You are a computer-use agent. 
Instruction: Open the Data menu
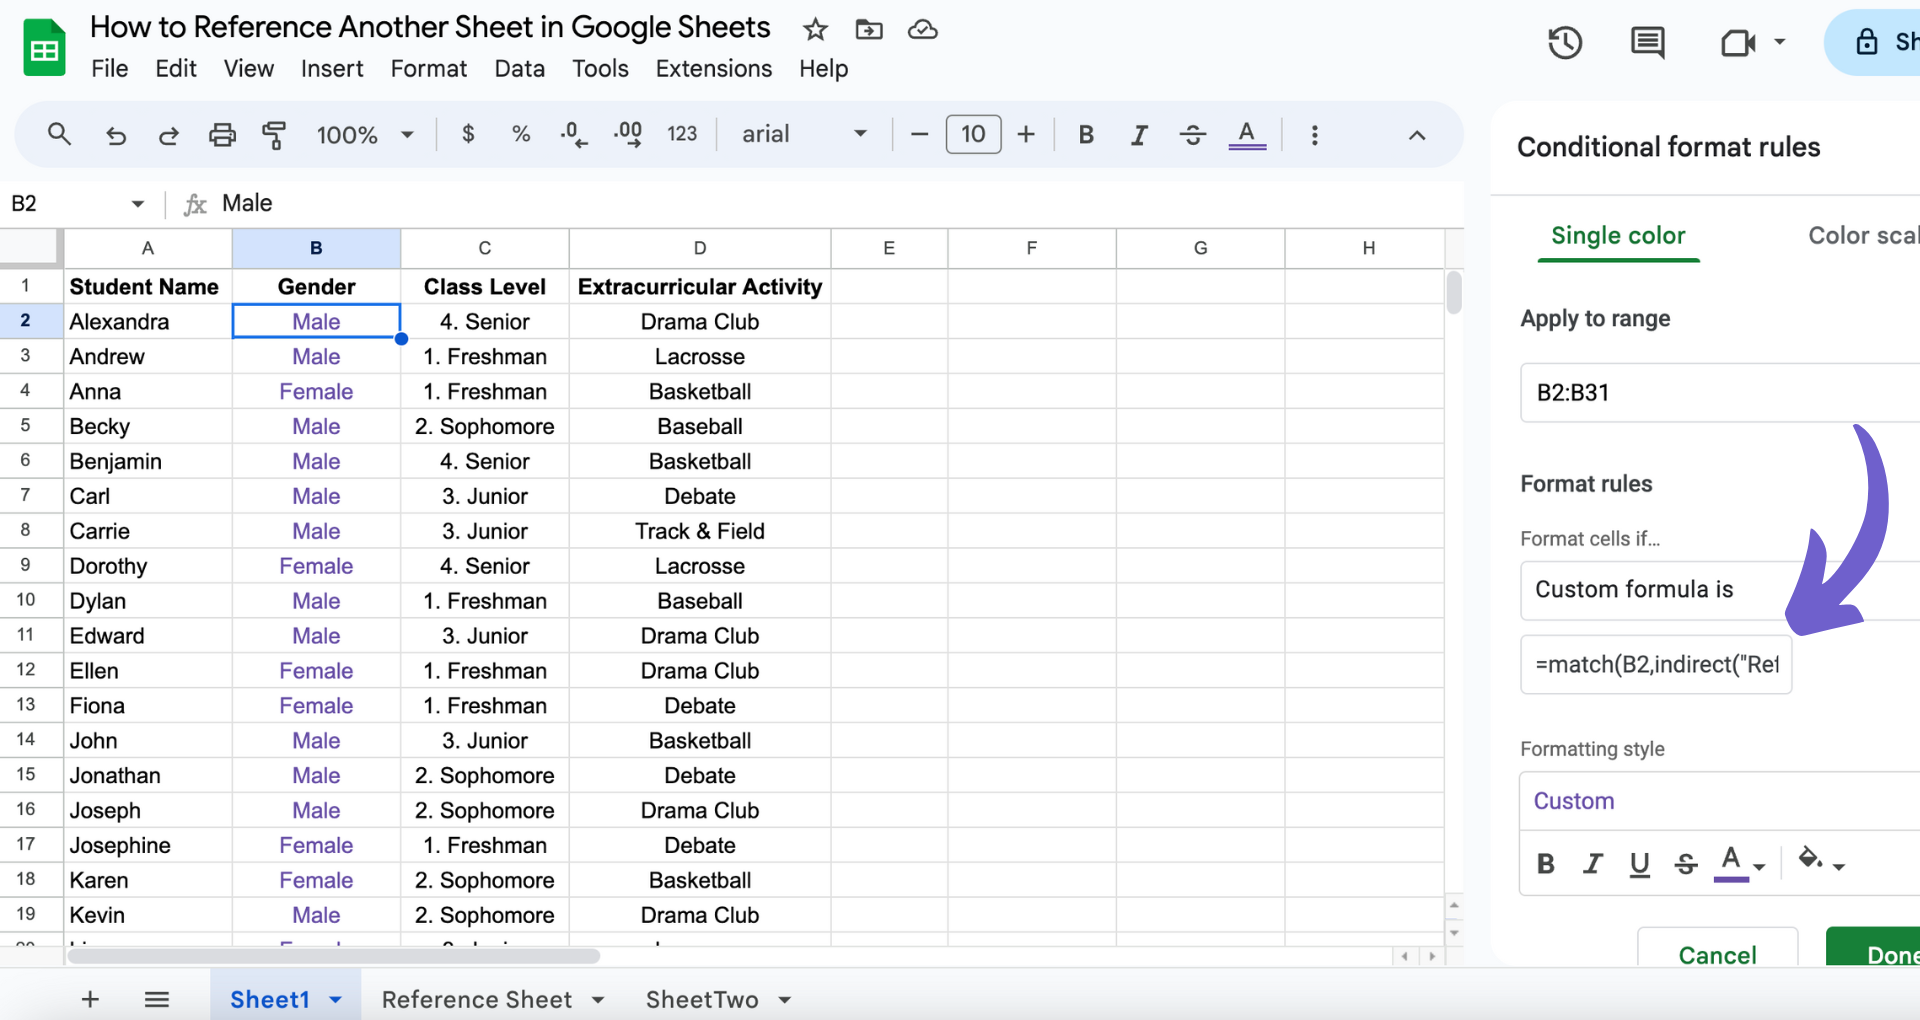point(519,68)
